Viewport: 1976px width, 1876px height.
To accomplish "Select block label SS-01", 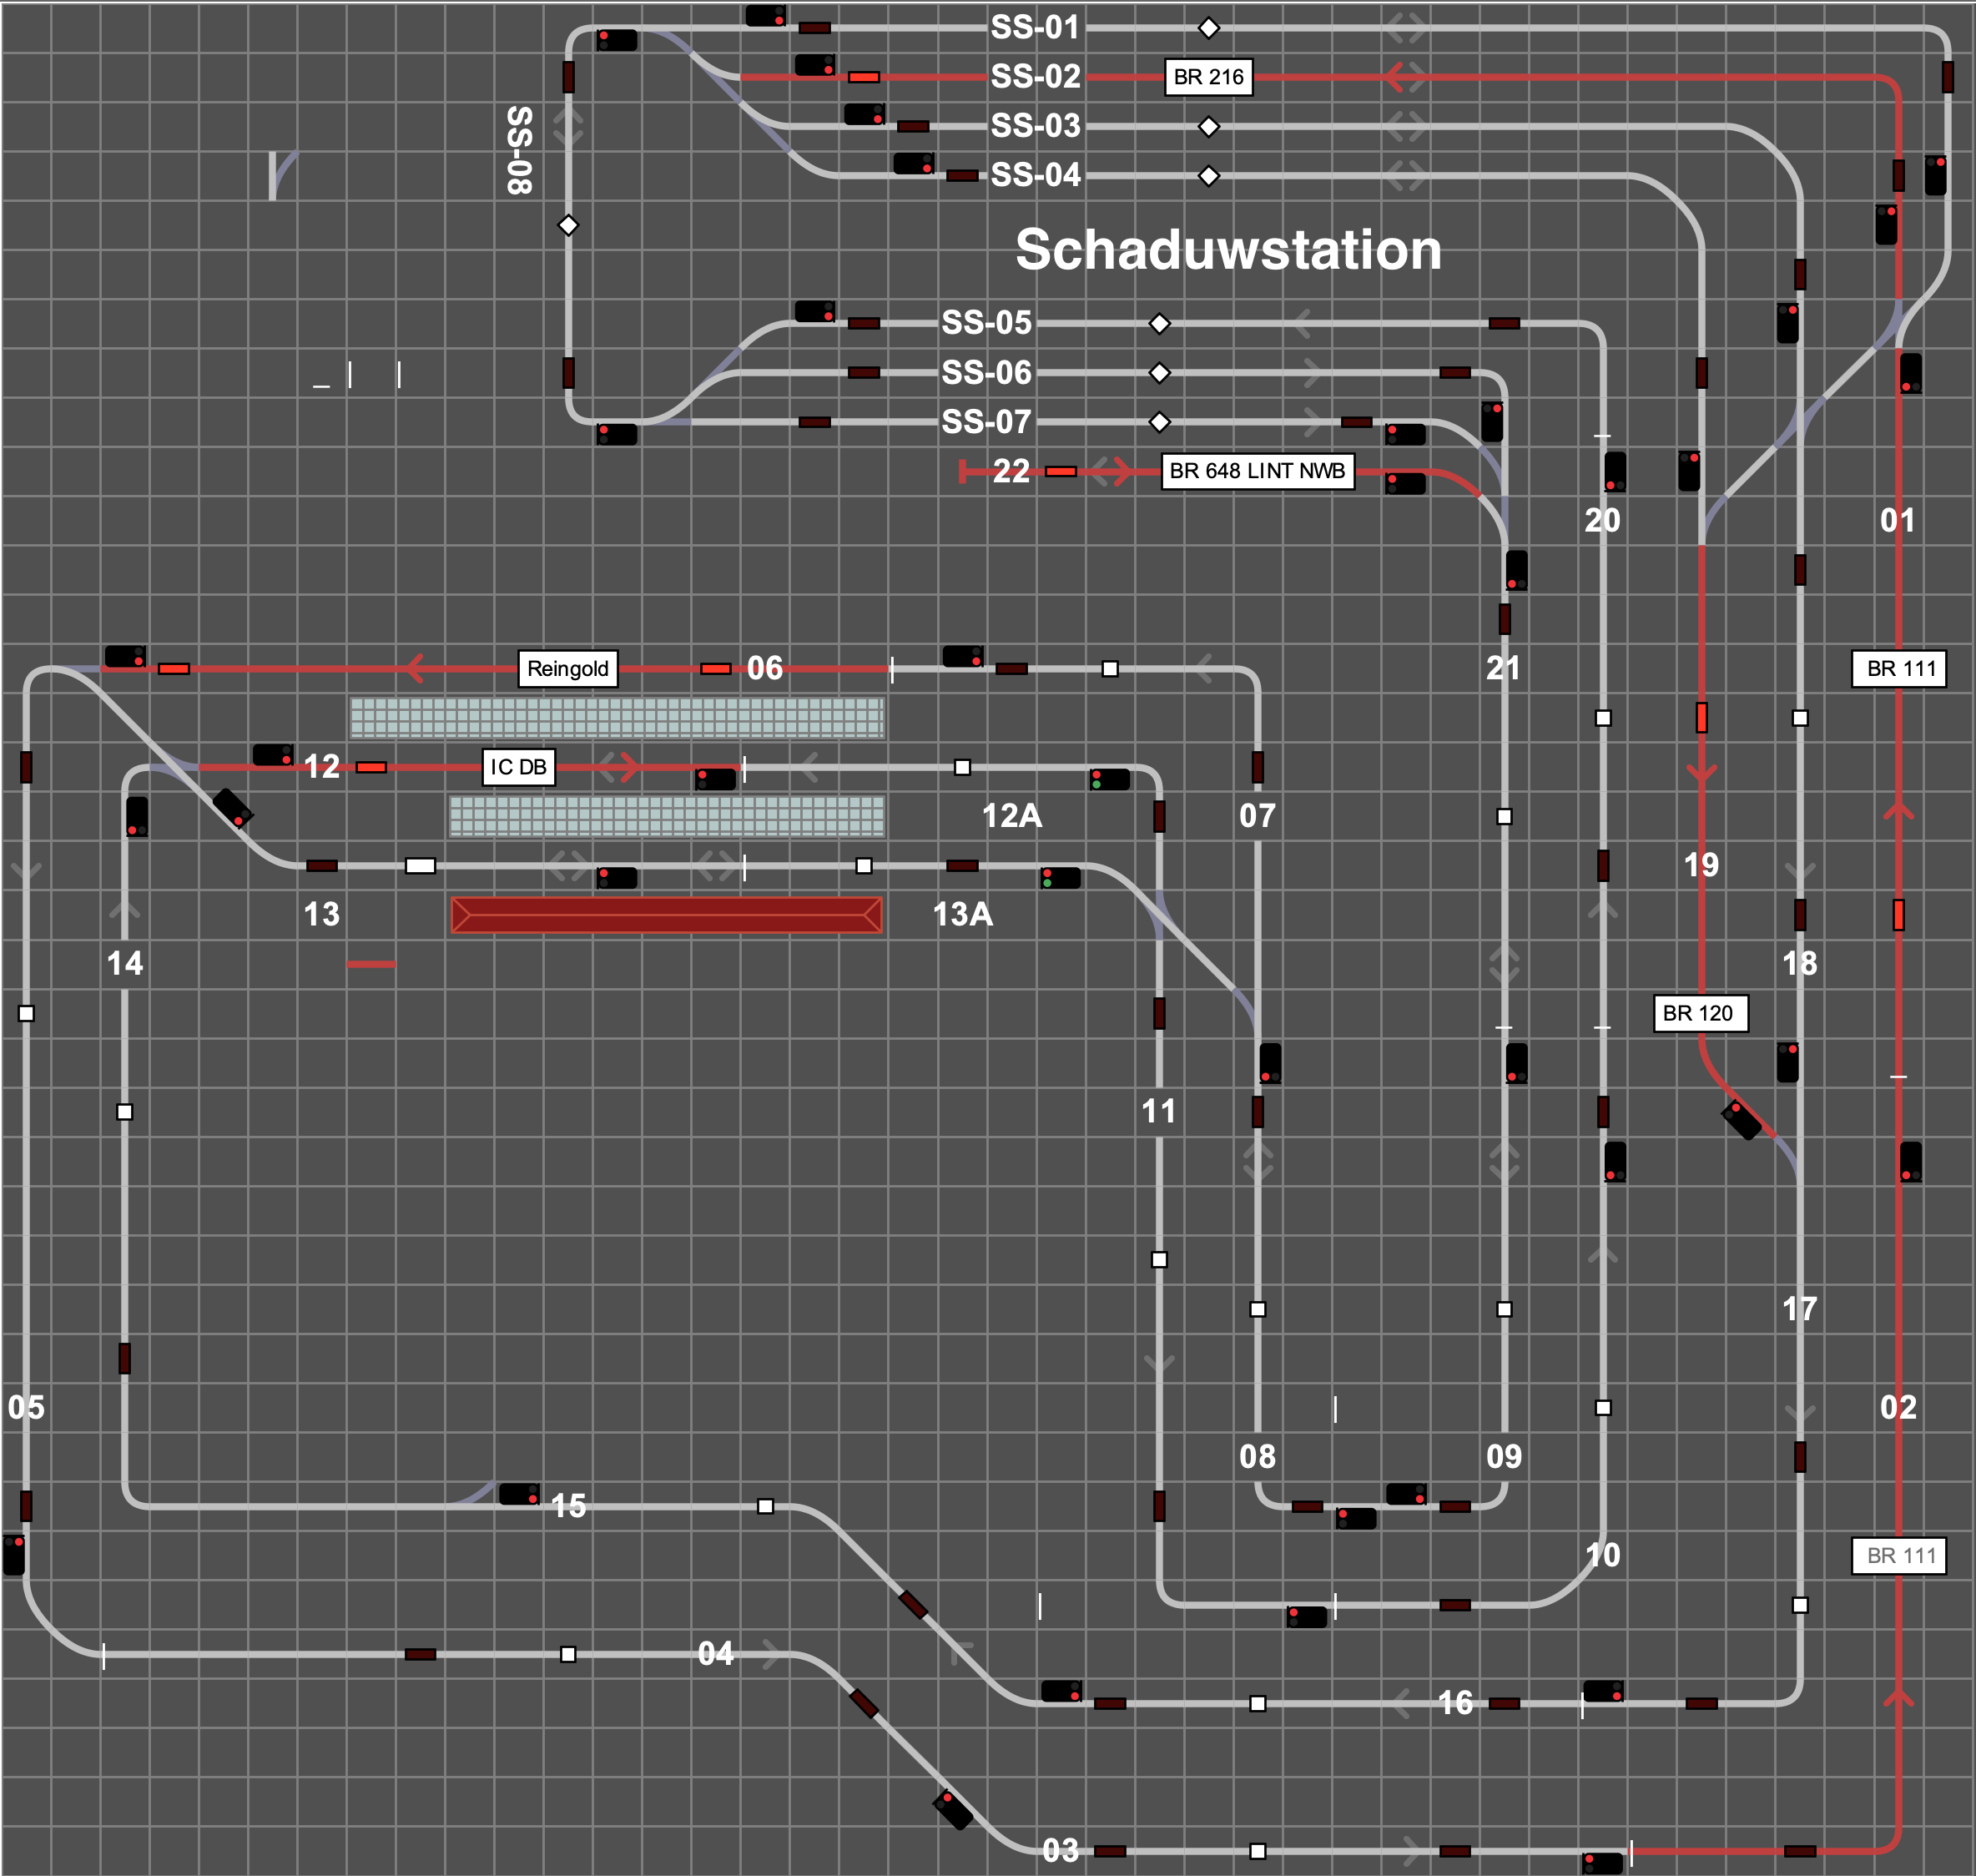I will 1036,28.
